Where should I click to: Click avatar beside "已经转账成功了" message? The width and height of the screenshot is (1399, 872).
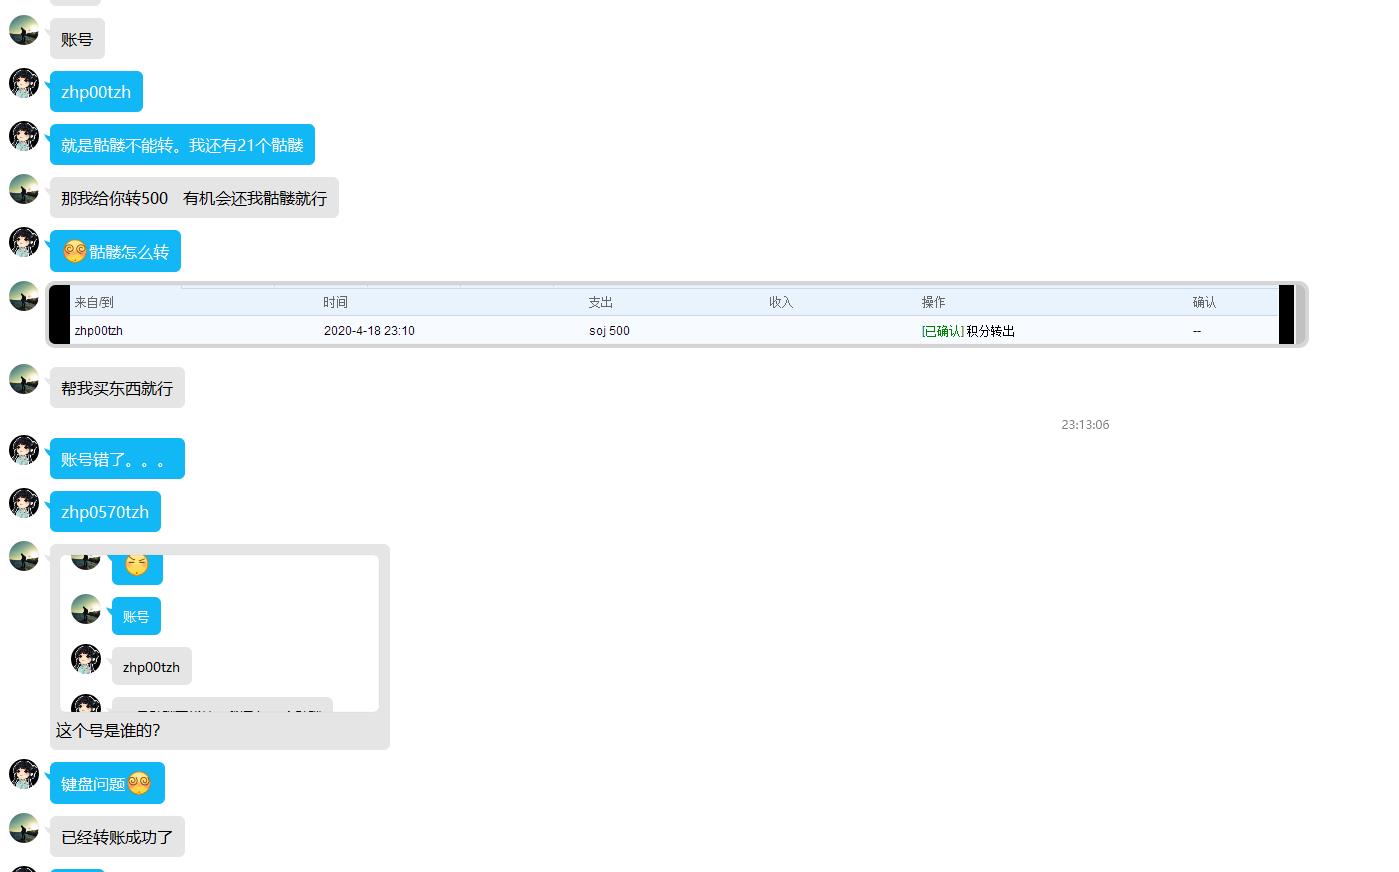point(24,828)
